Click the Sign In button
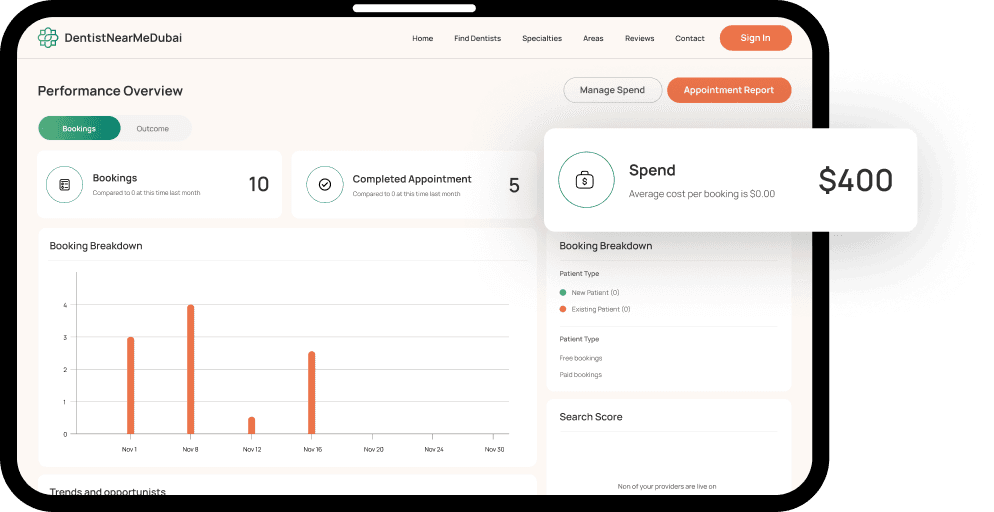The image size is (994, 512). coord(756,38)
